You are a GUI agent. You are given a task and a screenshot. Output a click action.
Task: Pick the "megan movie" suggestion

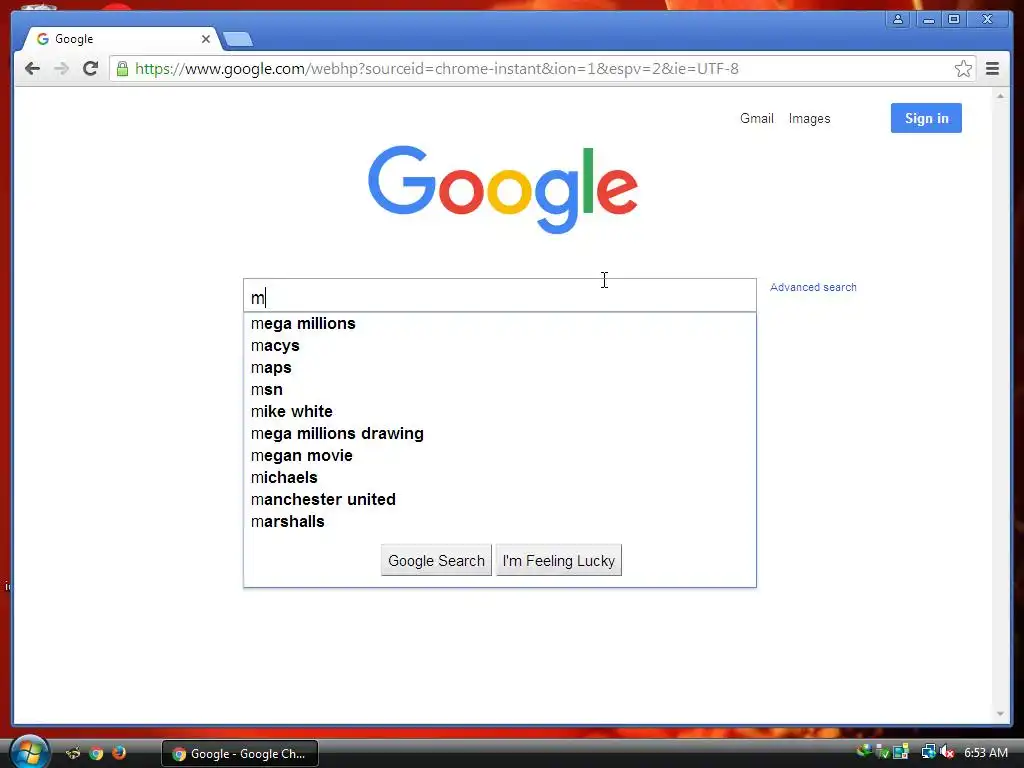[x=500, y=456]
